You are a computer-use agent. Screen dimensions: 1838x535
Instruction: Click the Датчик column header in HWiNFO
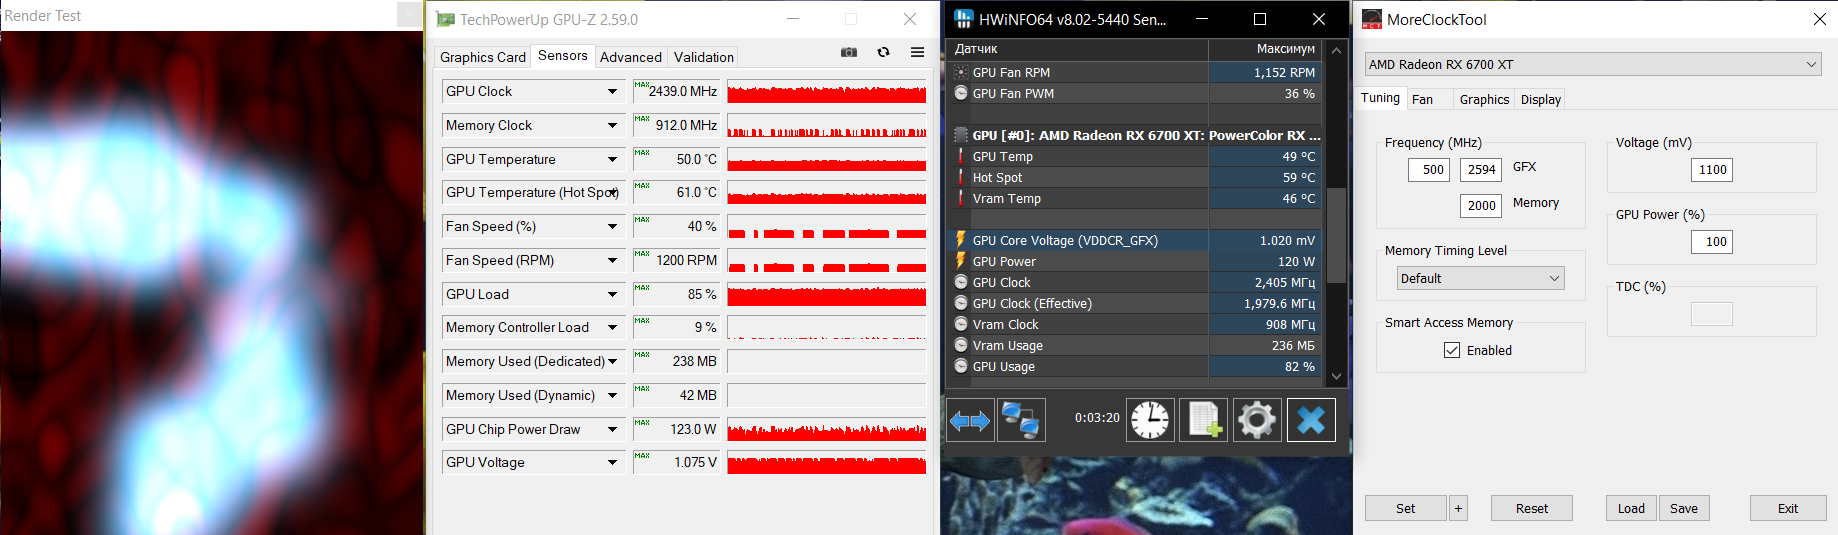[1077, 49]
